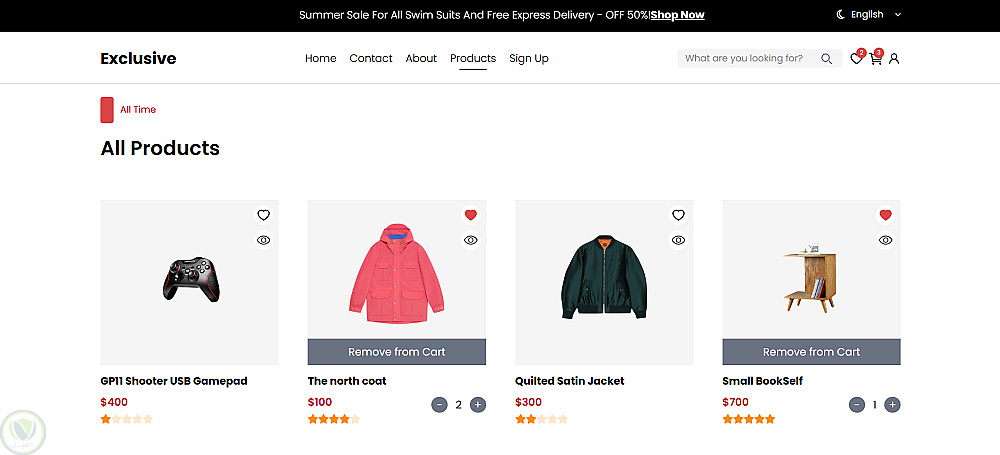Open the Sign Up menu item

pyautogui.click(x=528, y=58)
